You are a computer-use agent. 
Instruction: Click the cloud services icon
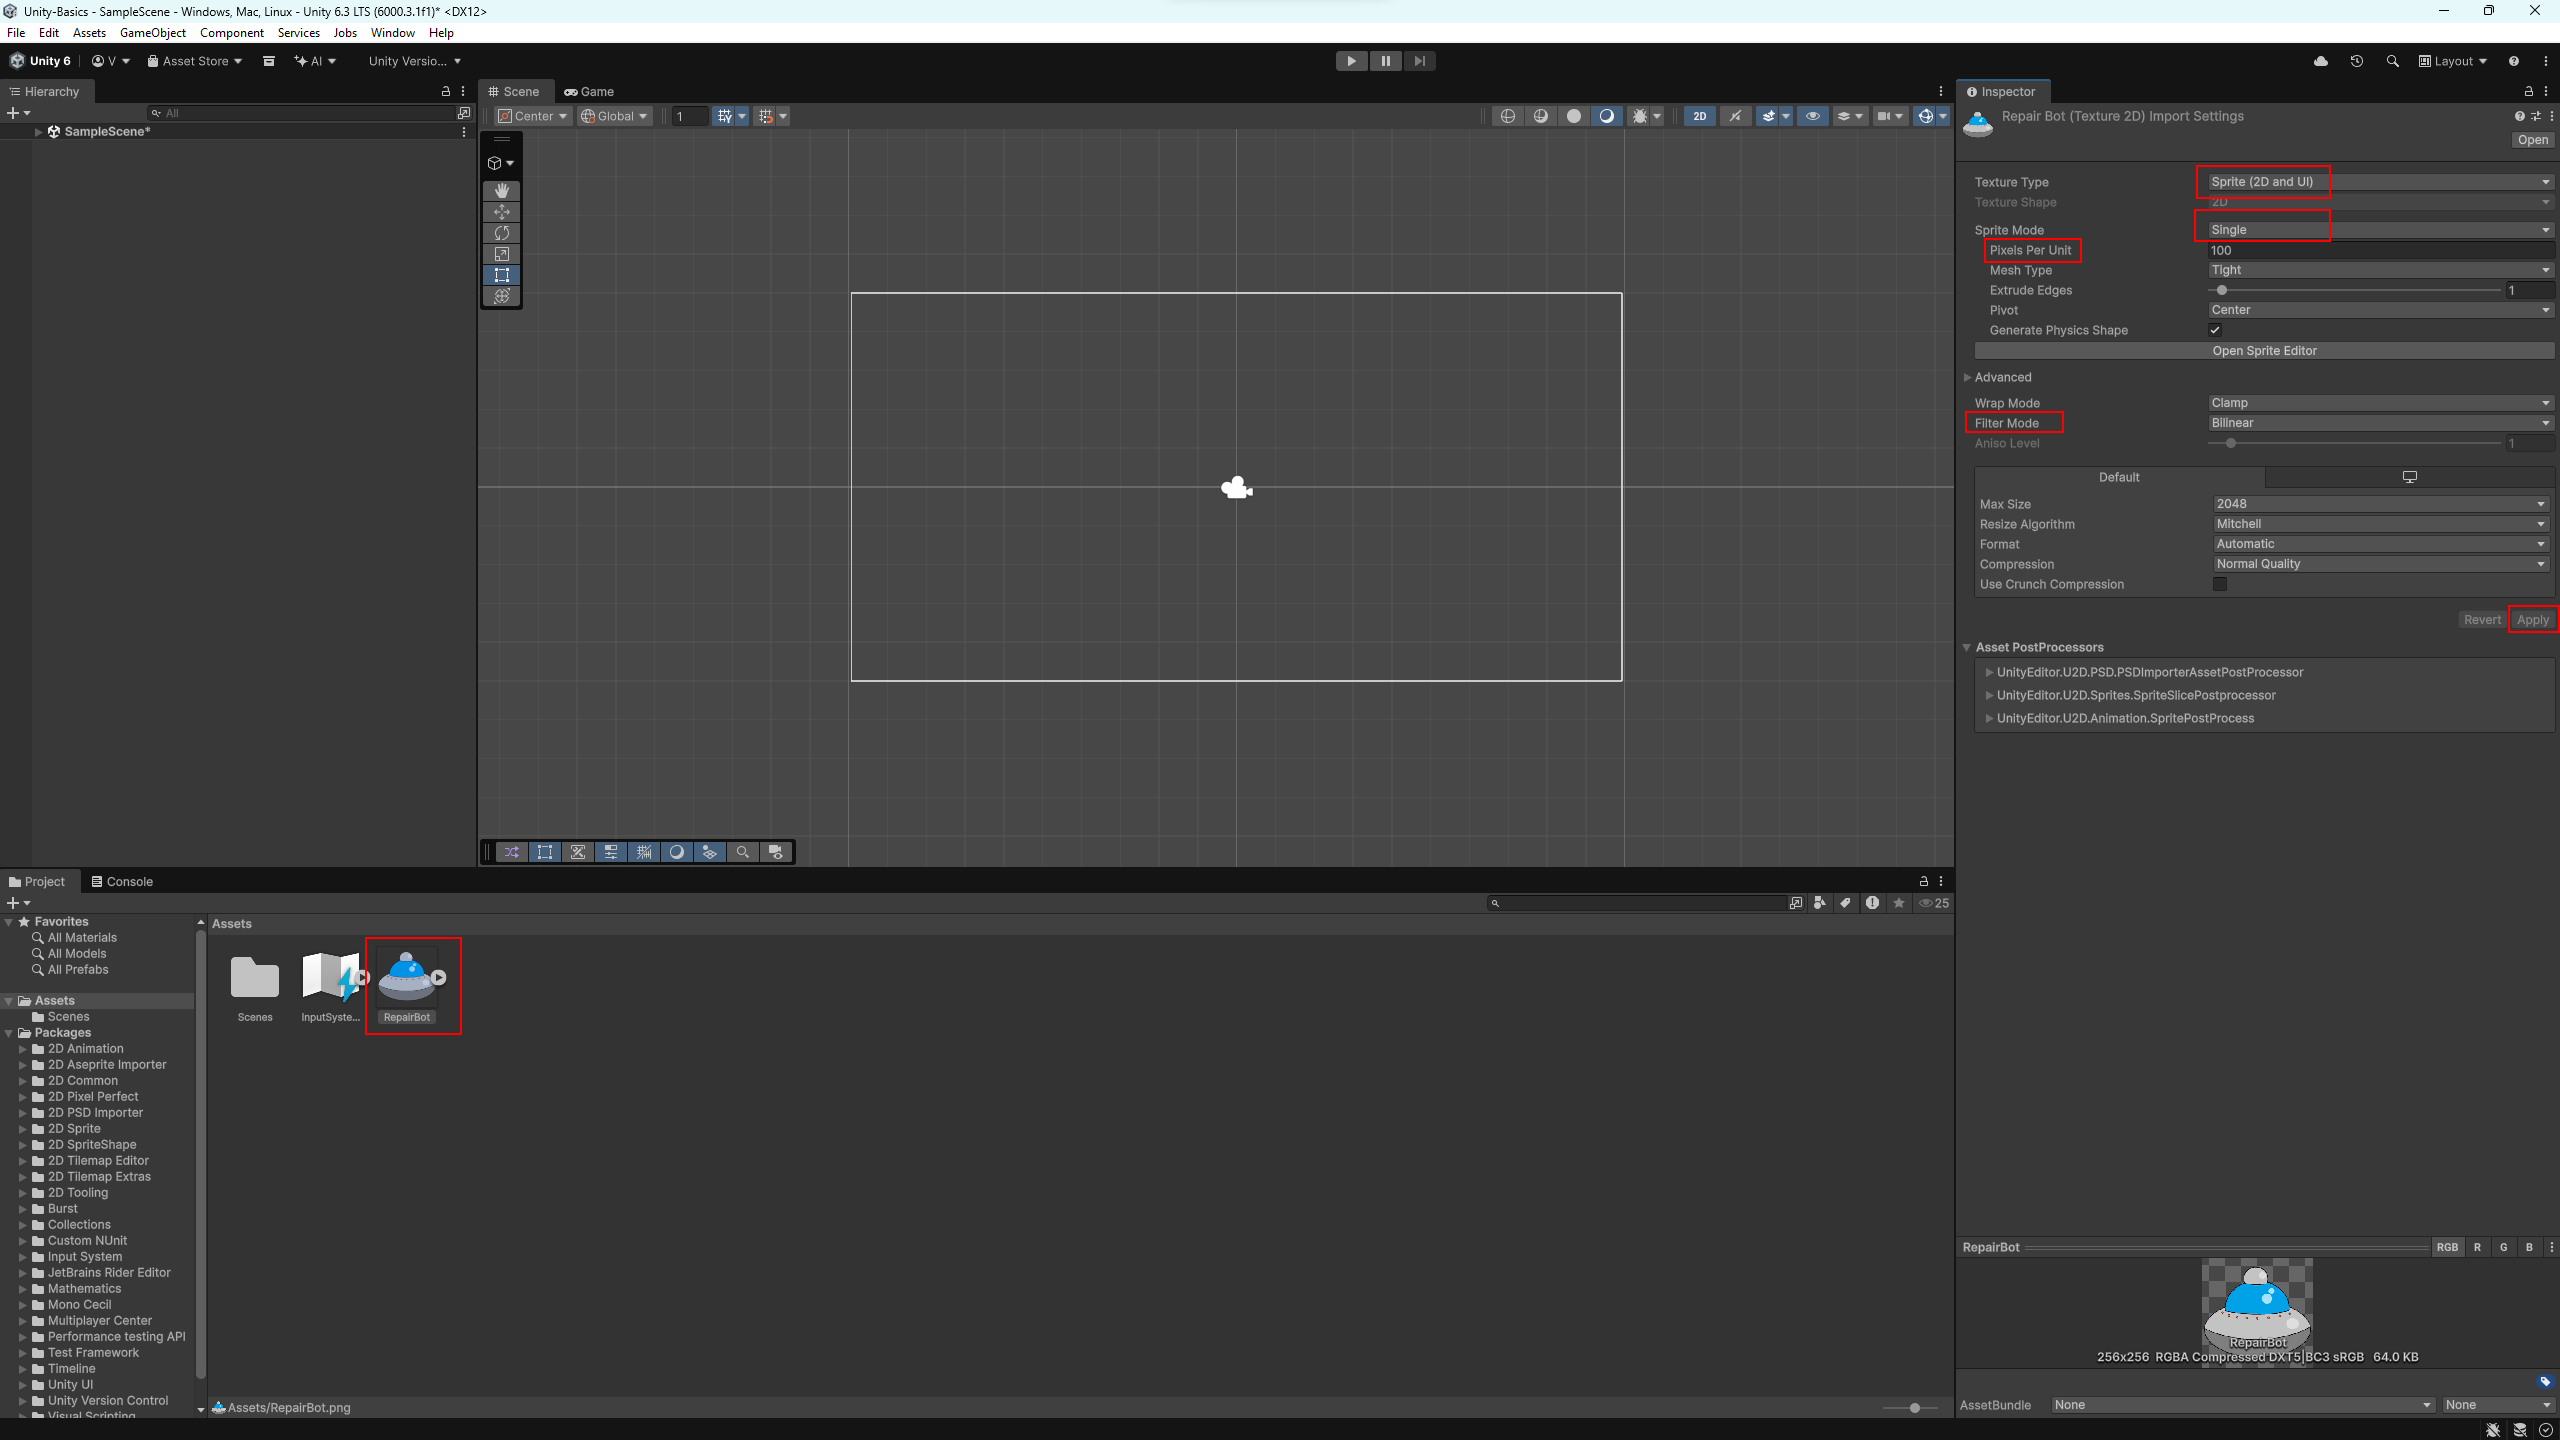tap(2320, 61)
